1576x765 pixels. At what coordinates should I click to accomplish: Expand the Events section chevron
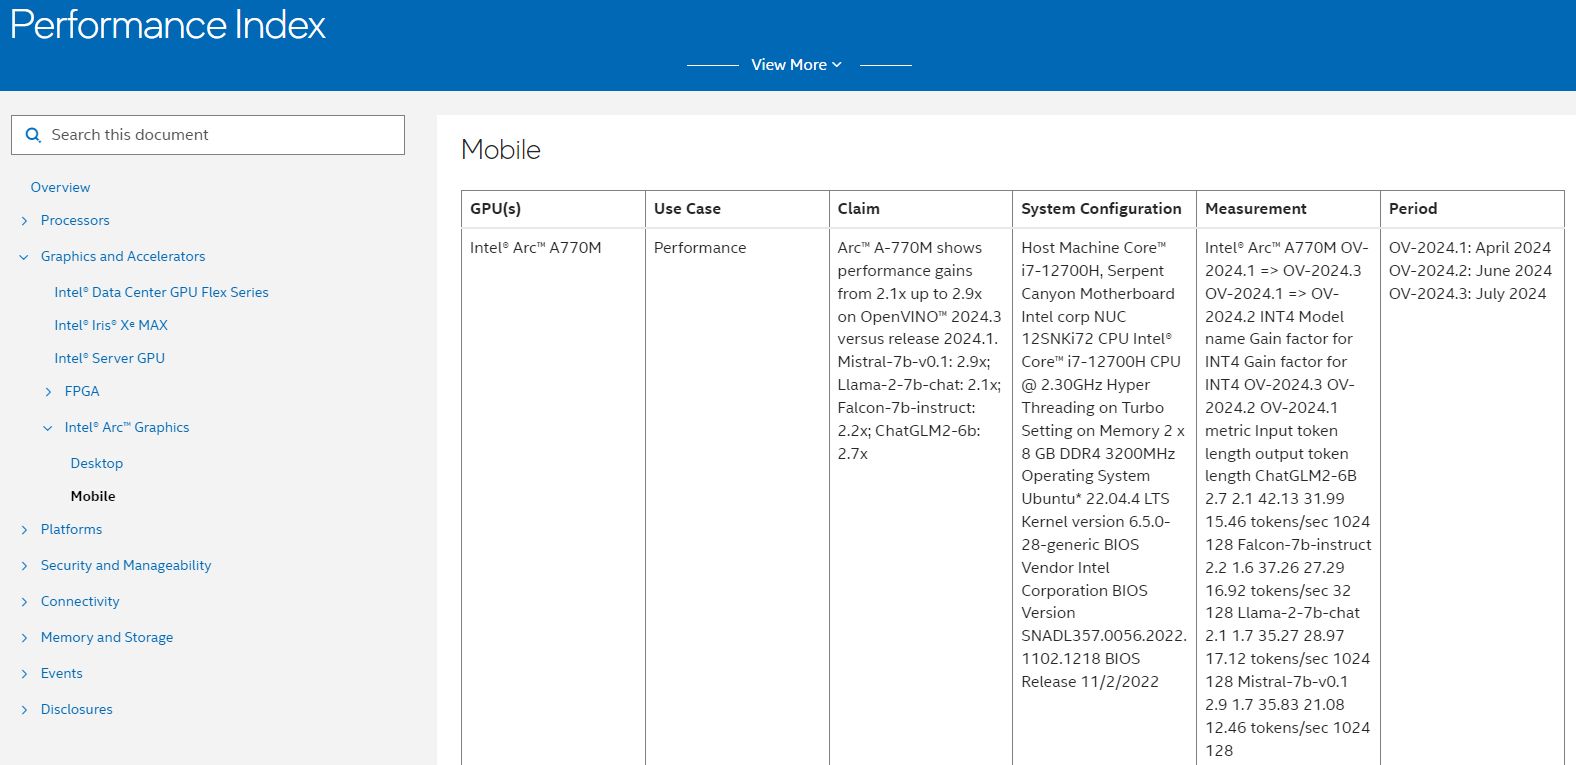(x=24, y=674)
